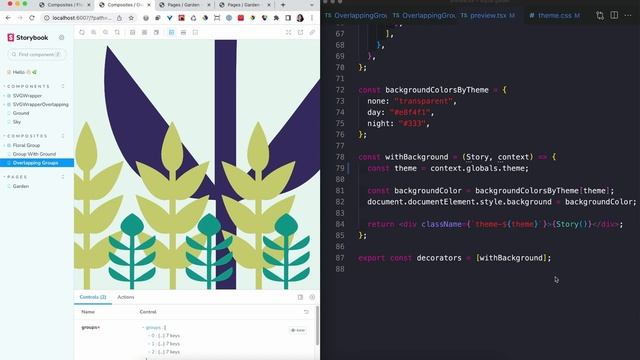Viewport: 640px width, 360px height.
Task: Open the theme globals toolbar icon
Action: pyautogui.click(x=133, y=32)
